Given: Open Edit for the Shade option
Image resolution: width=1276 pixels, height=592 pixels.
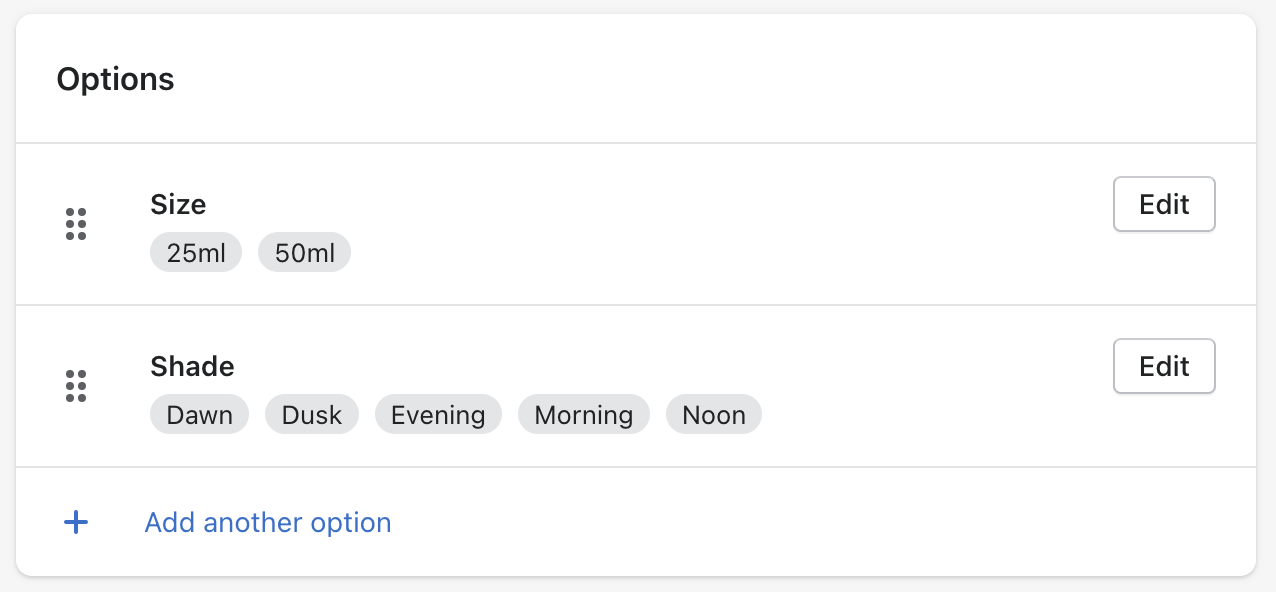Looking at the screenshot, I should 1164,366.
